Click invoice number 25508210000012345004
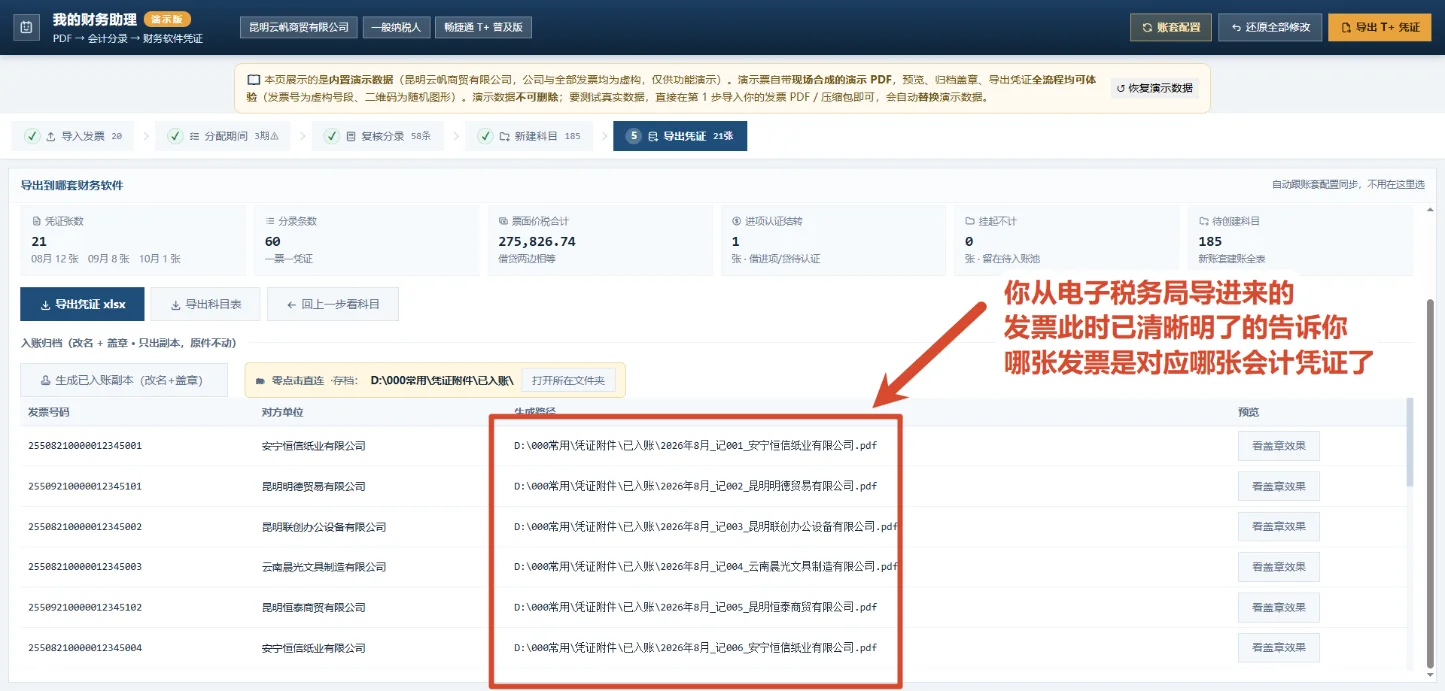 [x=85, y=647]
